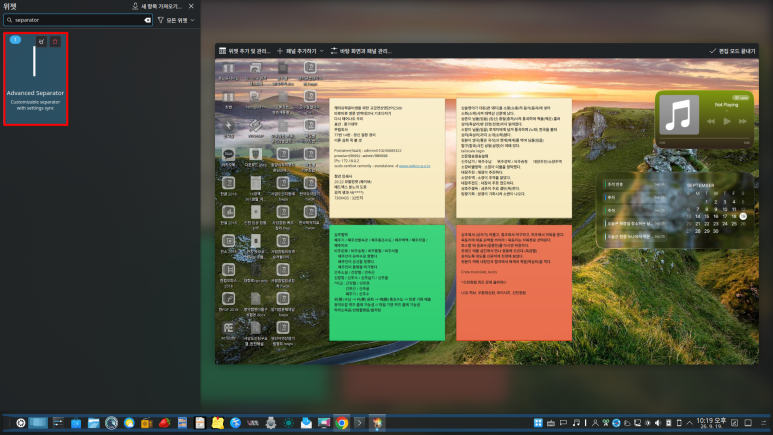
Task: Open 바탕 화면과 패널 관리 settings
Action: [361, 51]
